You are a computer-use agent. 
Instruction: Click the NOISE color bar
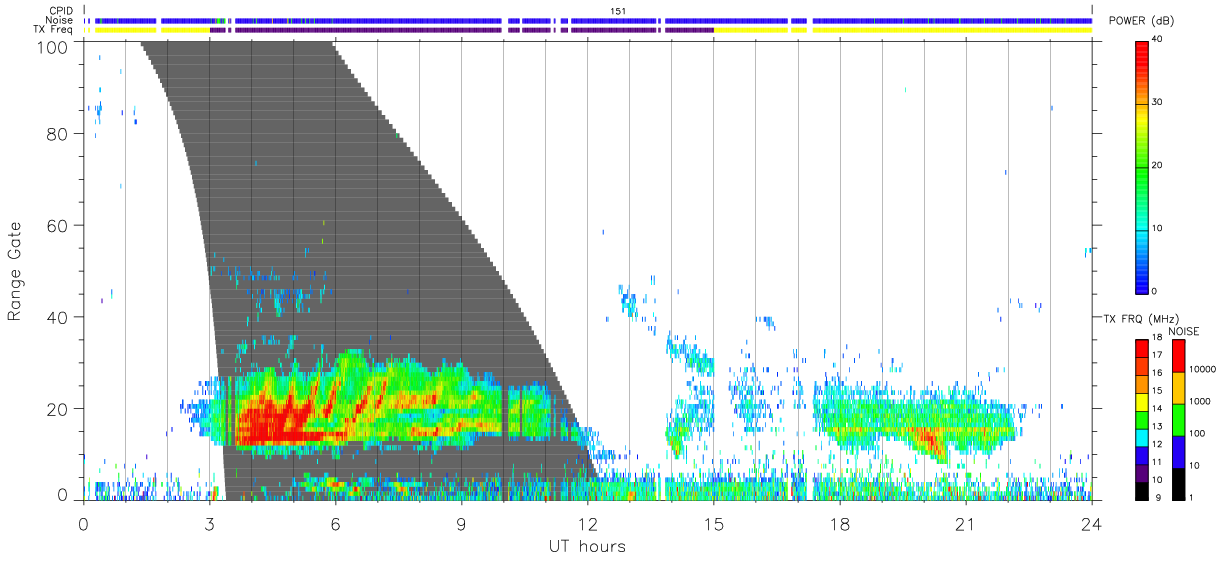[x=1180, y=418]
